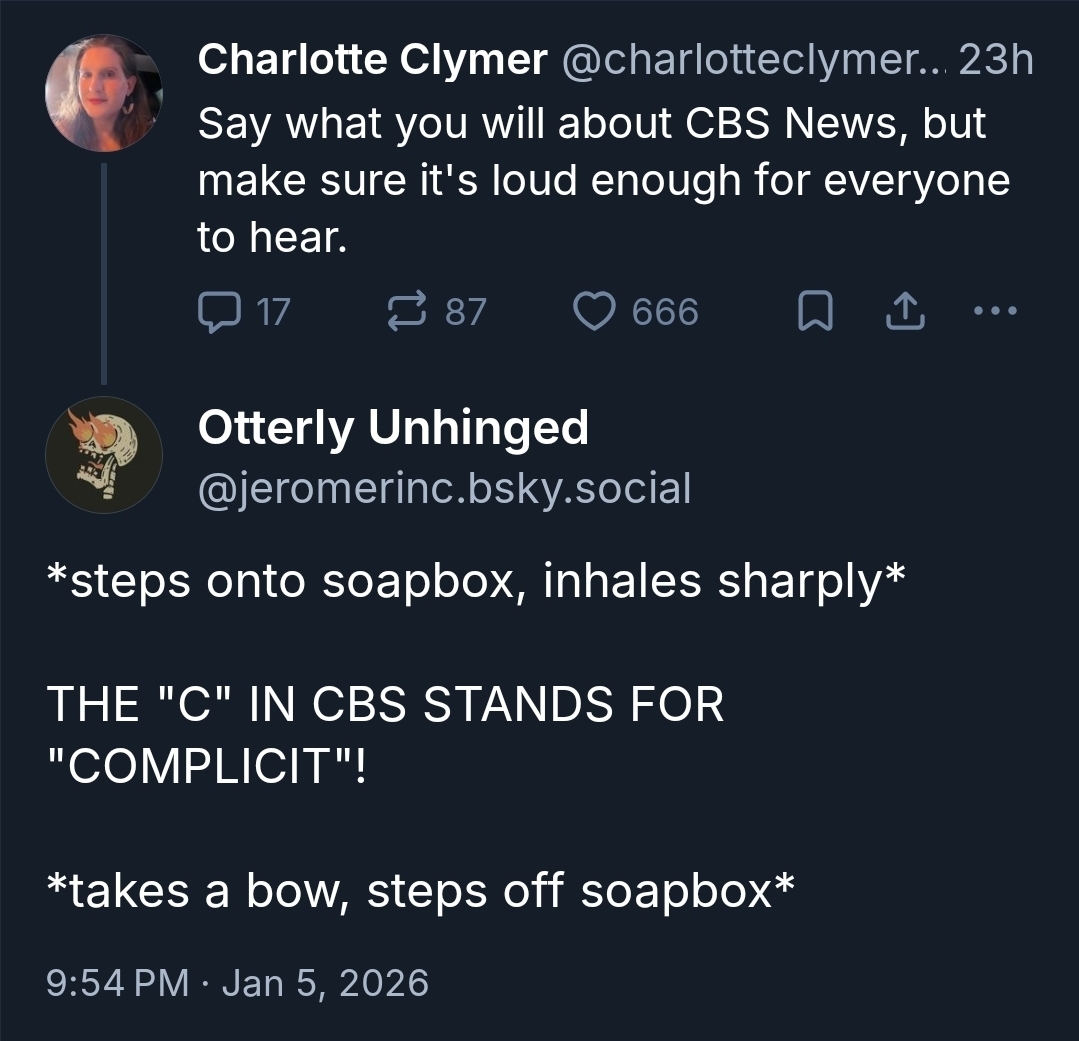Viewport: 1079px width, 1041px height.
Task: Visit the Otterly Unhinged profile name
Action: [x=393, y=429]
